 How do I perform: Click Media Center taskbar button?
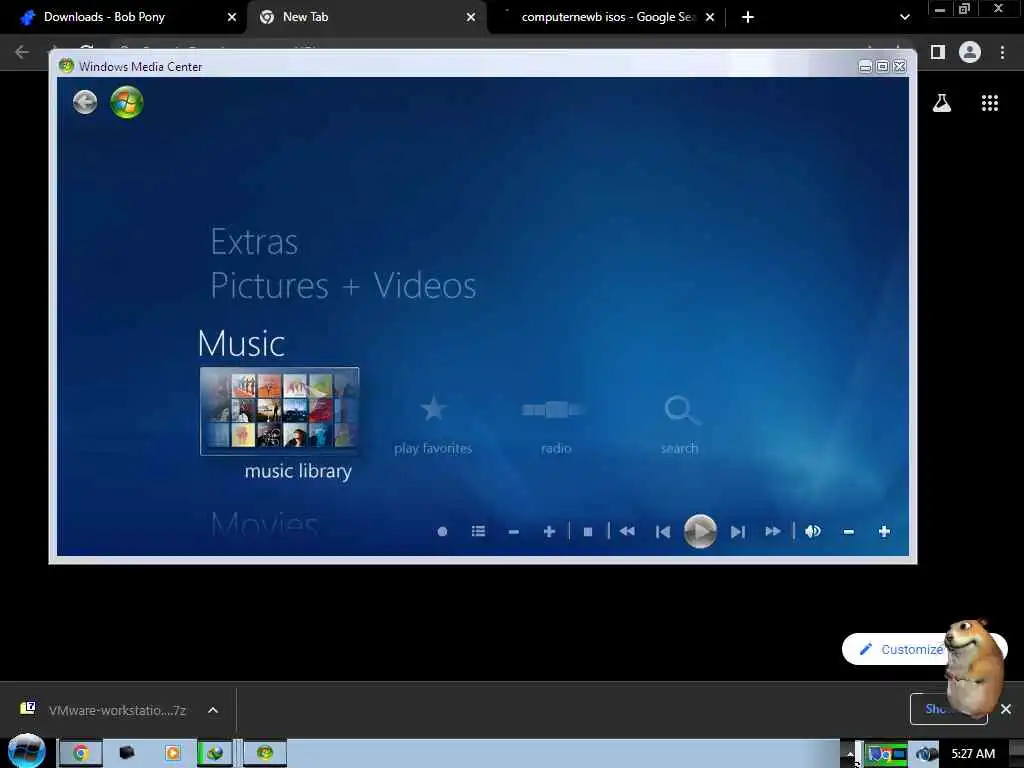(264, 753)
